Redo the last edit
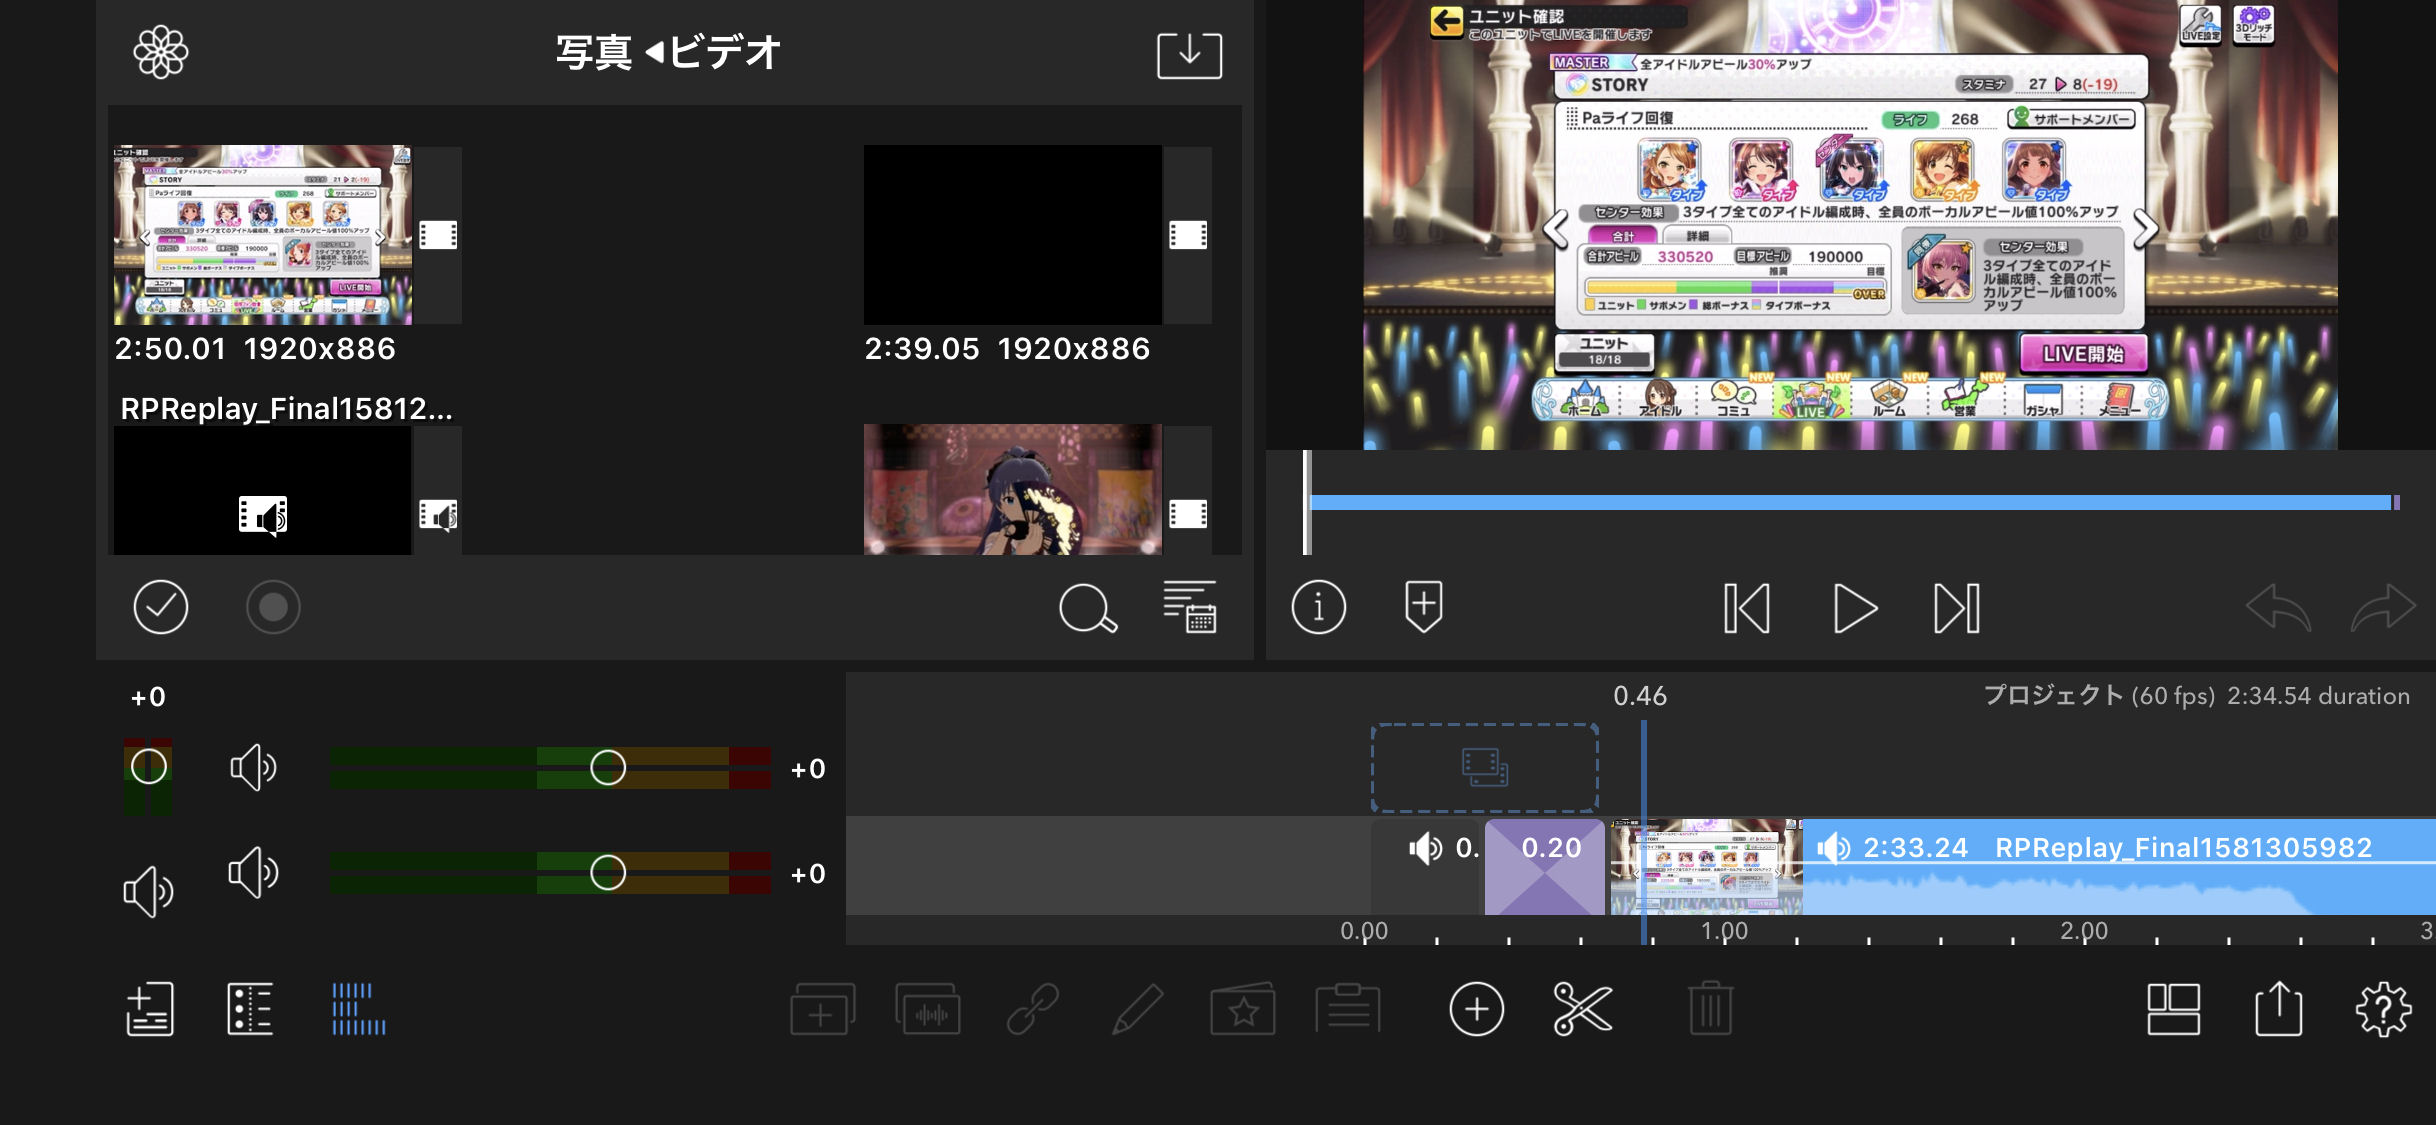The height and width of the screenshot is (1125, 2436). point(2384,607)
